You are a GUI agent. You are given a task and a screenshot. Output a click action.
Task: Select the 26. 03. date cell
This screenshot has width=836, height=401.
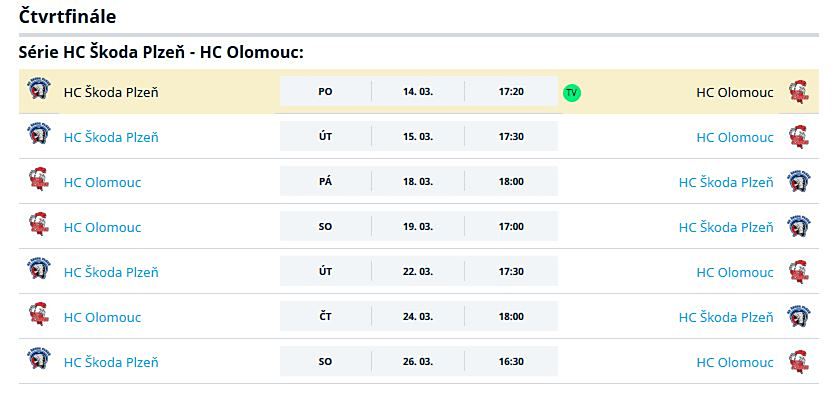pyautogui.click(x=418, y=362)
